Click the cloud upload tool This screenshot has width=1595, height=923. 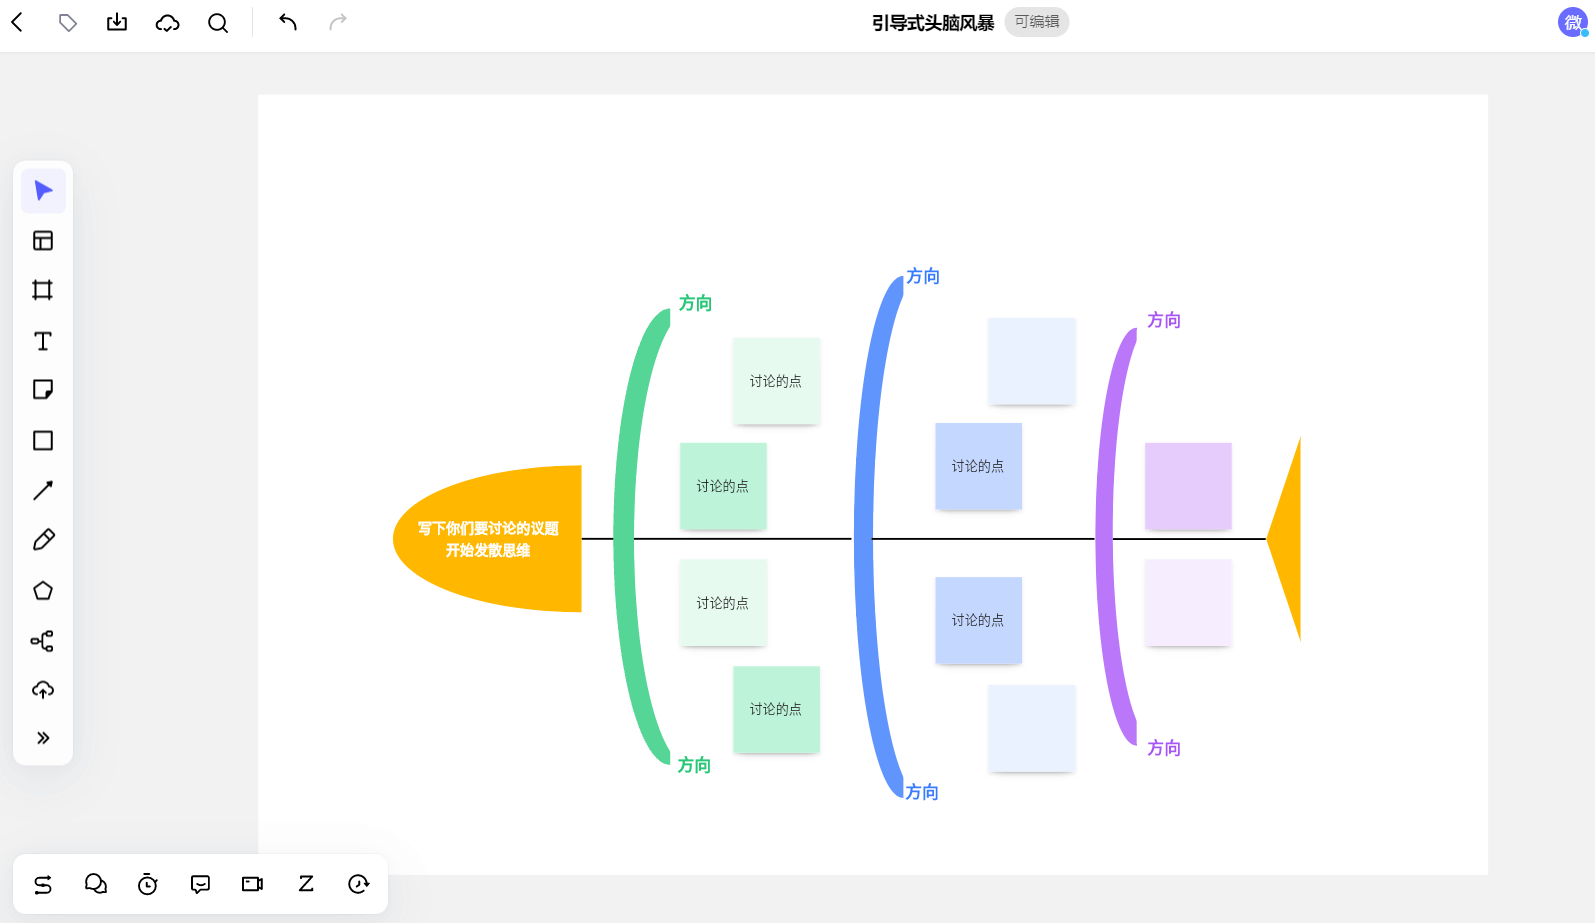click(x=43, y=690)
